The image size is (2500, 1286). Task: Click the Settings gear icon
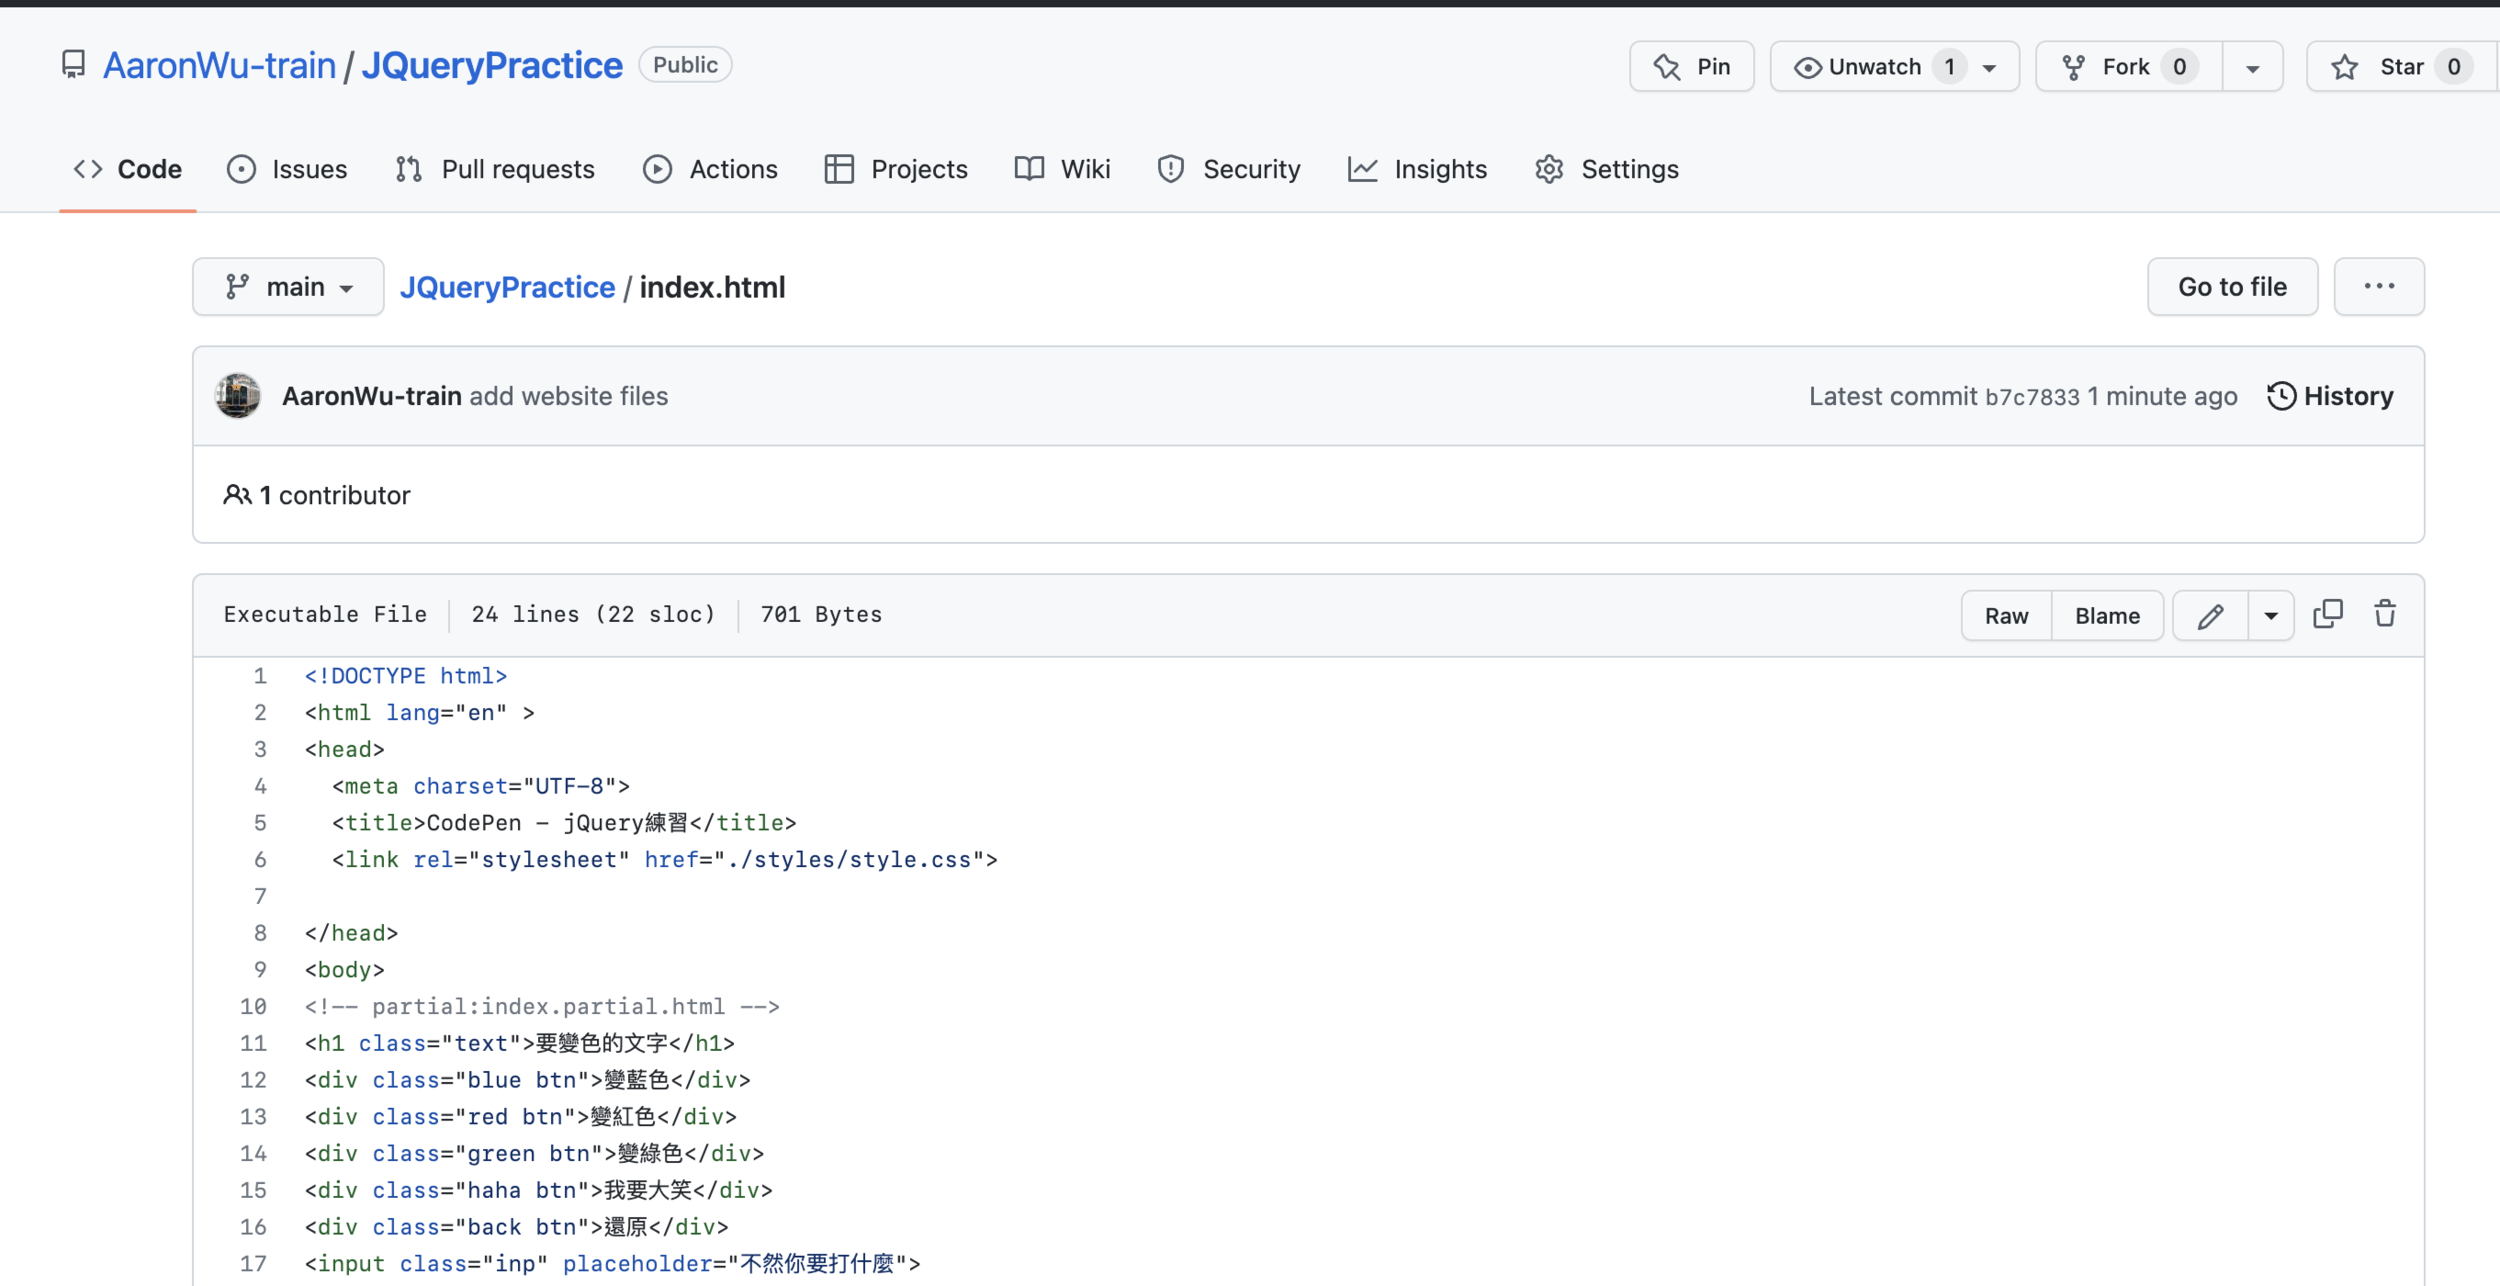[1549, 169]
